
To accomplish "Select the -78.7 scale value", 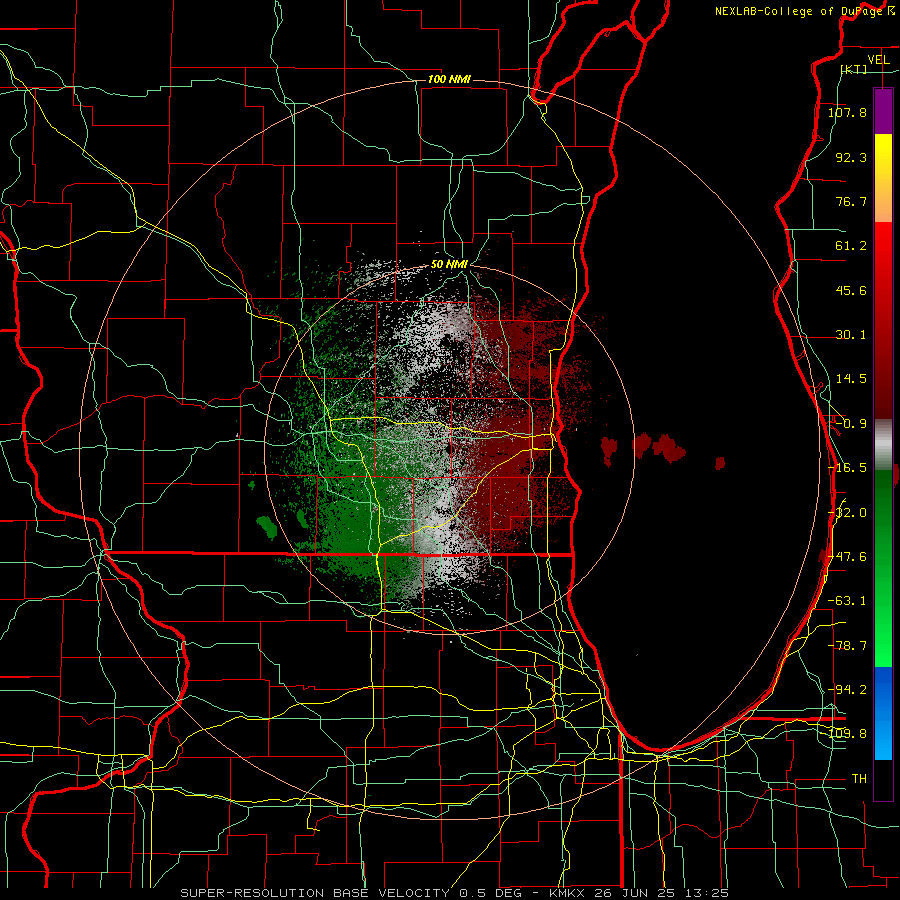I will tap(847, 646).
